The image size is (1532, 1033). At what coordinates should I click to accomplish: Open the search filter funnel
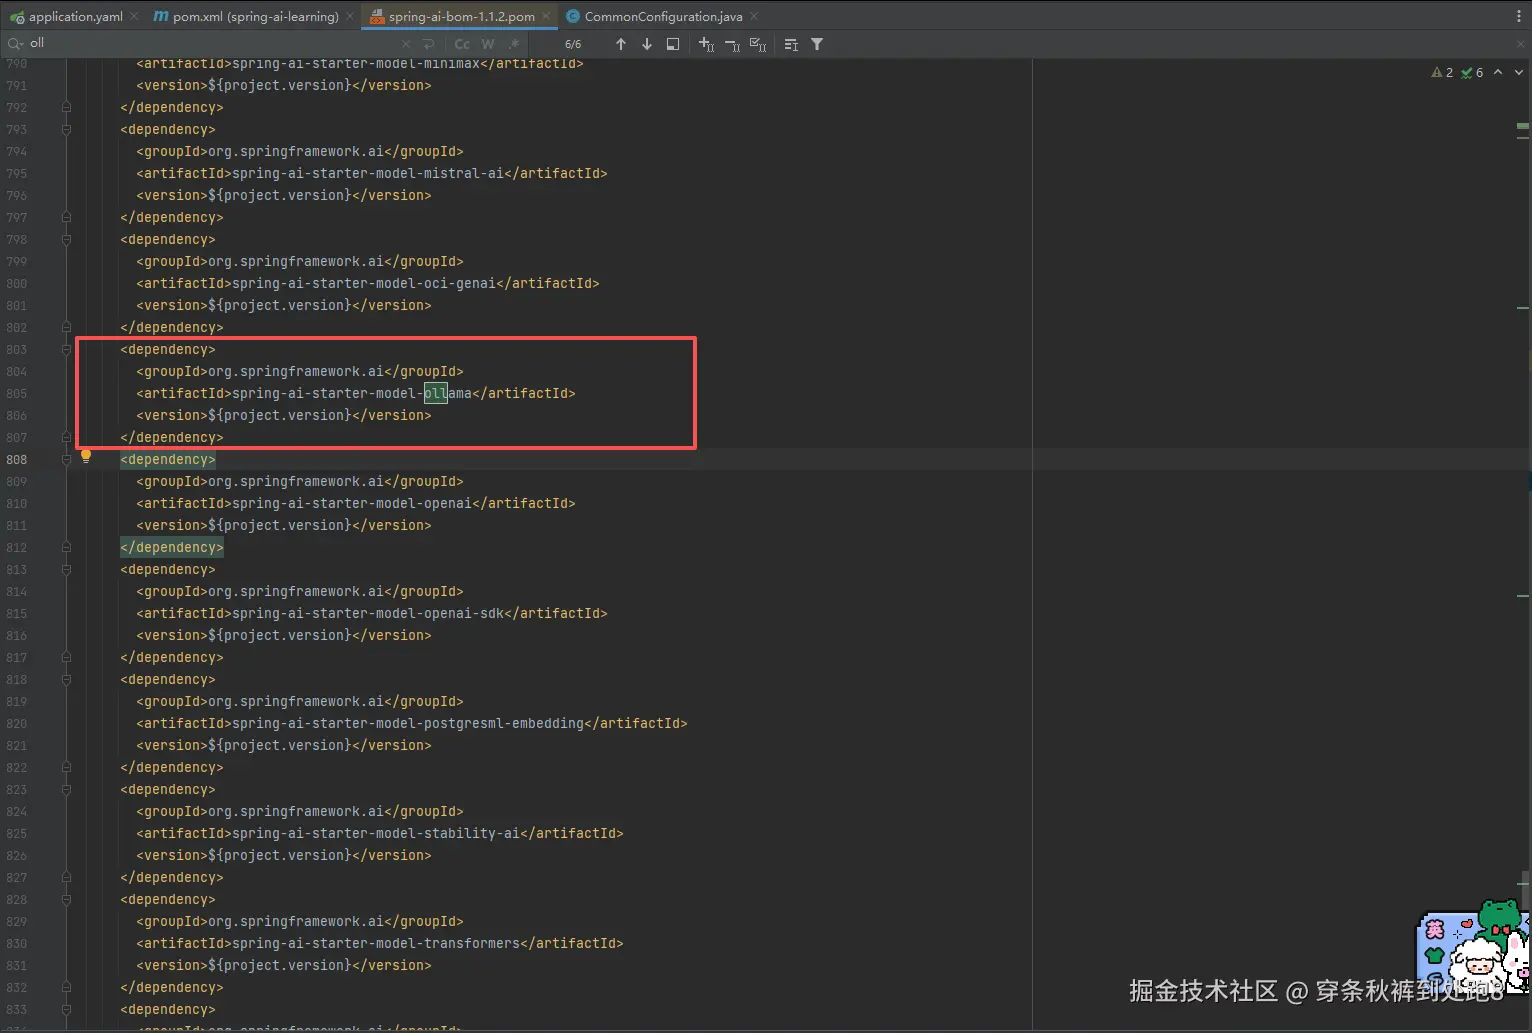(817, 44)
